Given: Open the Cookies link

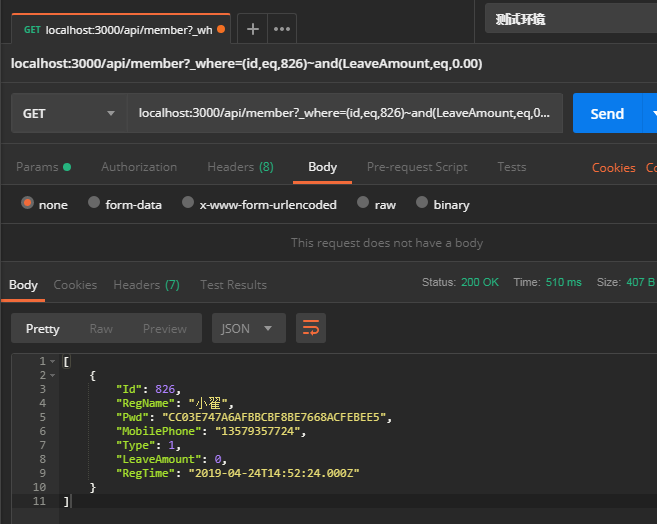Looking at the screenshot, I should click(x=613, y=167).
